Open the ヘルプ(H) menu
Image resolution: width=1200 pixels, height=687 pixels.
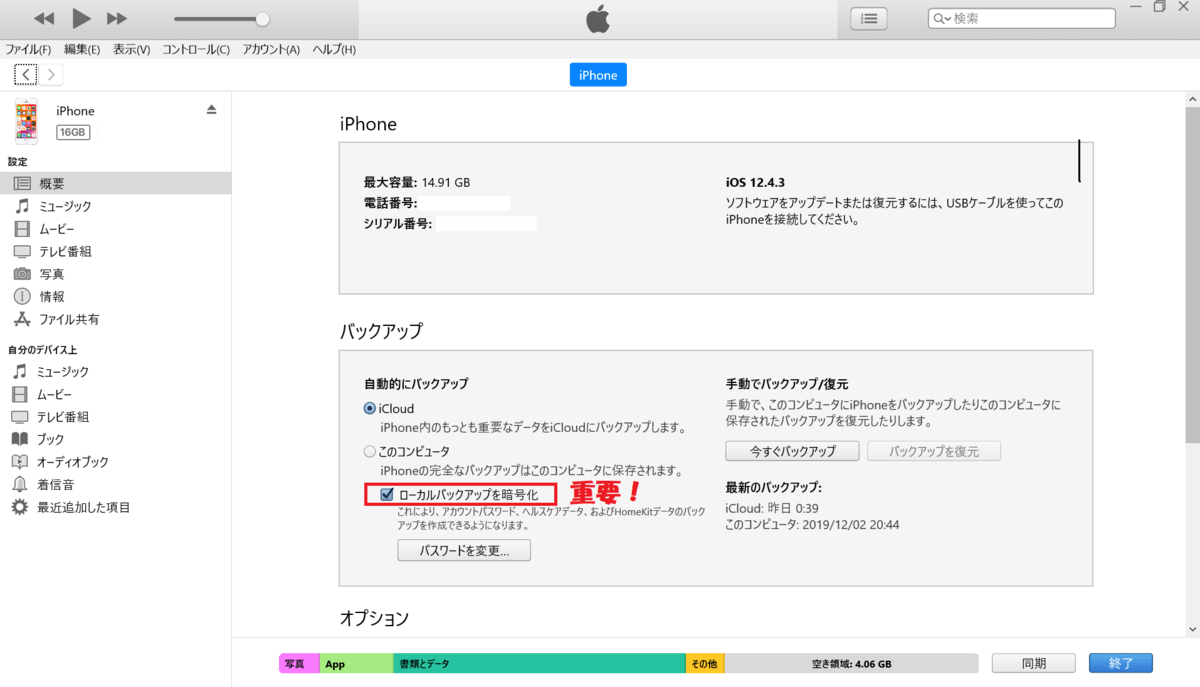(x=334, y=49)
